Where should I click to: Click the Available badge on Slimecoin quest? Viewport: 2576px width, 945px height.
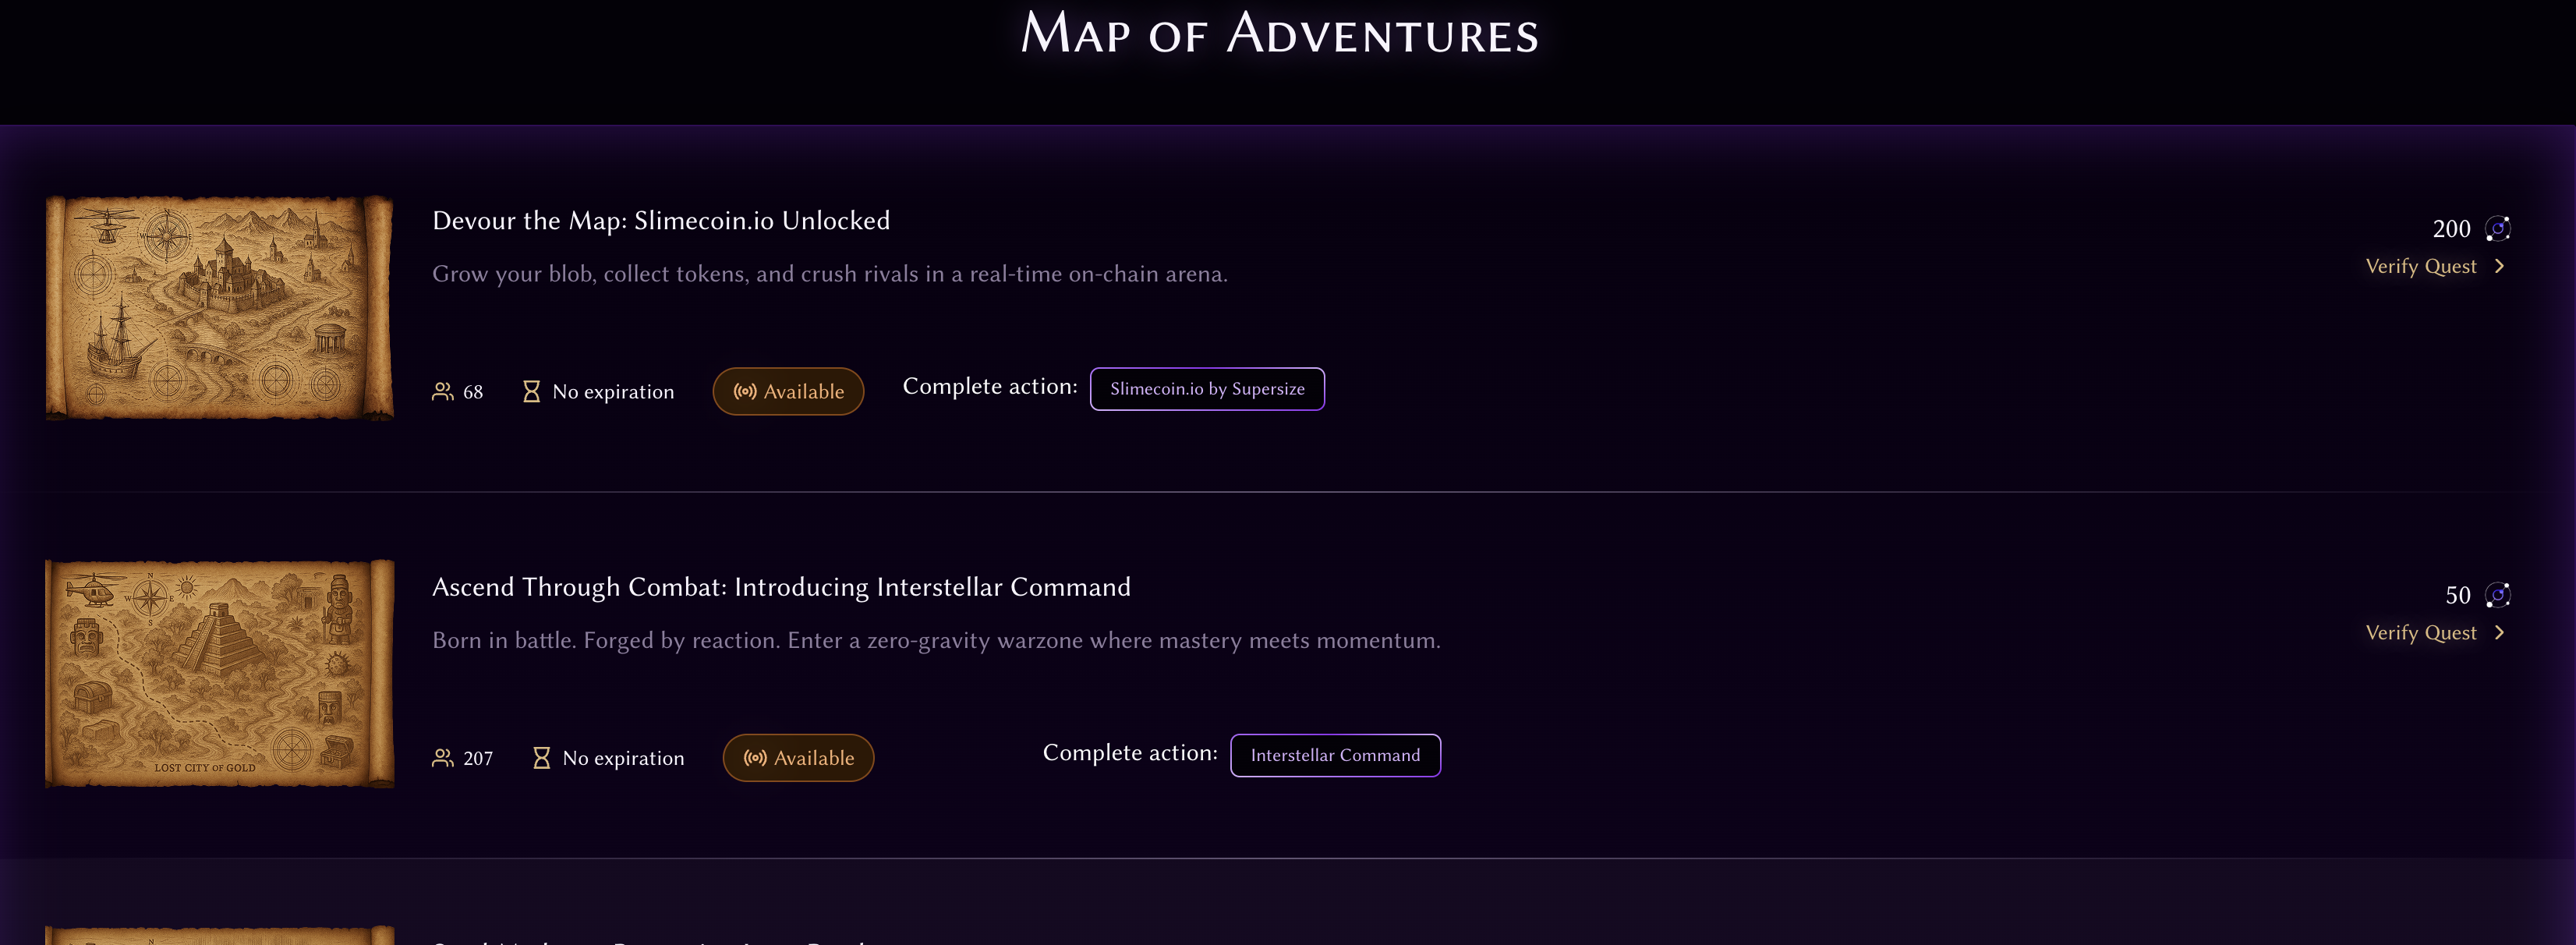coord(788,391)
